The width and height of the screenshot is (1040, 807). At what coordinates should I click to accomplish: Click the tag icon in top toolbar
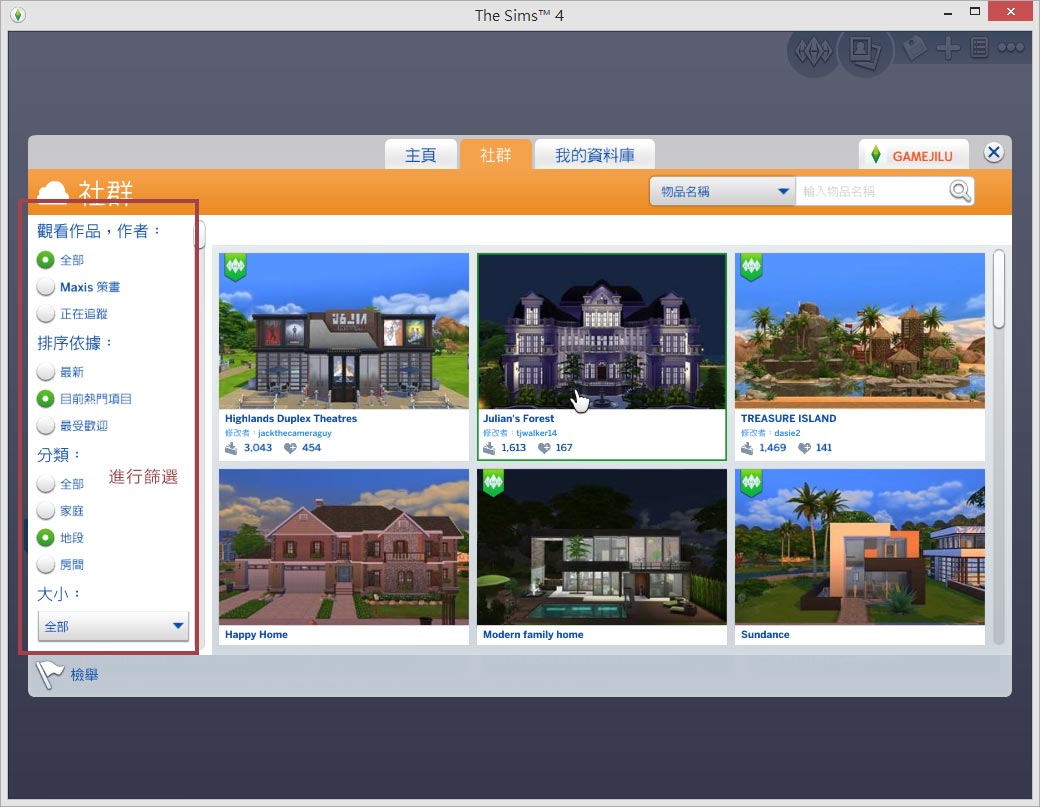(915, 48)
